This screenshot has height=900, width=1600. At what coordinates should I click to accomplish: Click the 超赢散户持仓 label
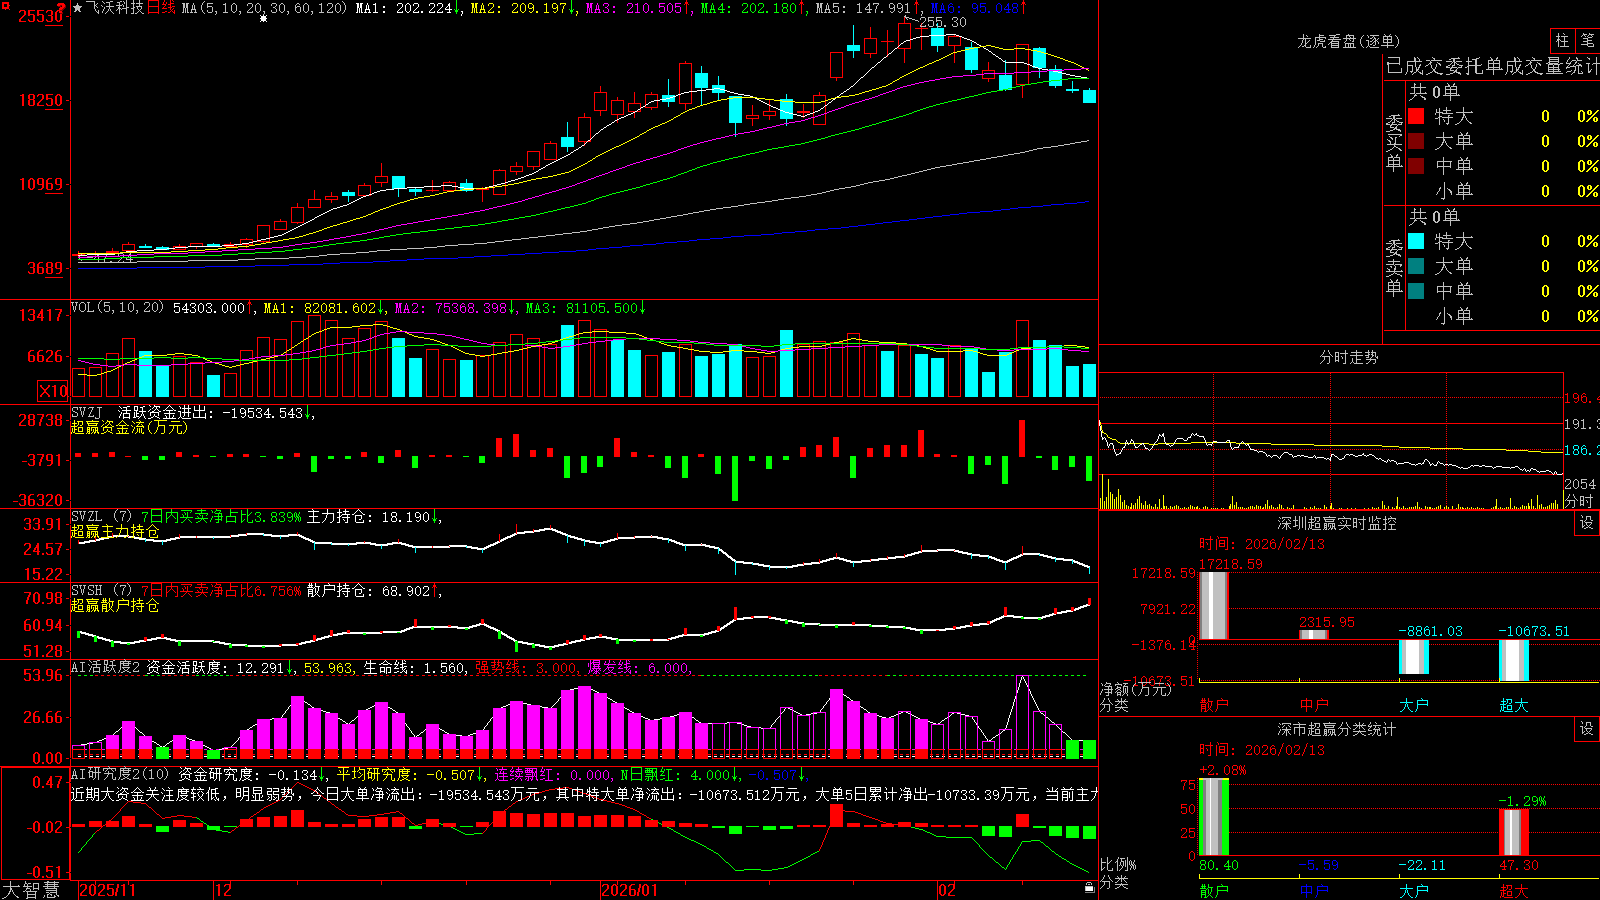pyautogui.click(x=115, y=606)
